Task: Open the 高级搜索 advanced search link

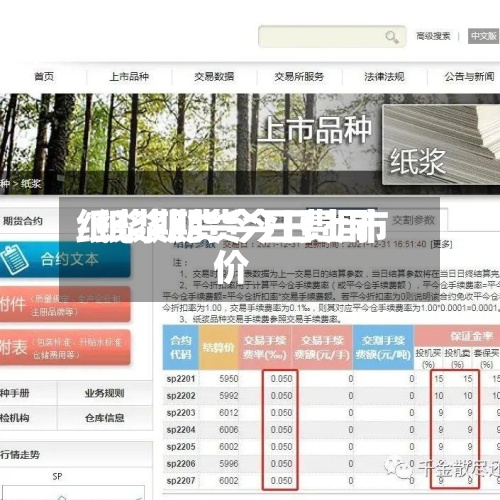Action: click(x=433, y=36)
